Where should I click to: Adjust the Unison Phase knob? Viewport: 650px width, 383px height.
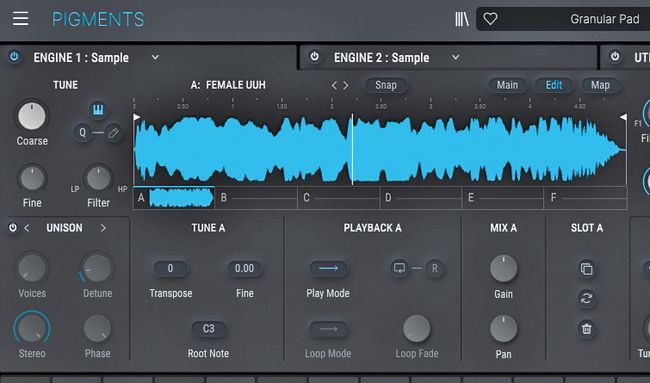click(97, 328)
